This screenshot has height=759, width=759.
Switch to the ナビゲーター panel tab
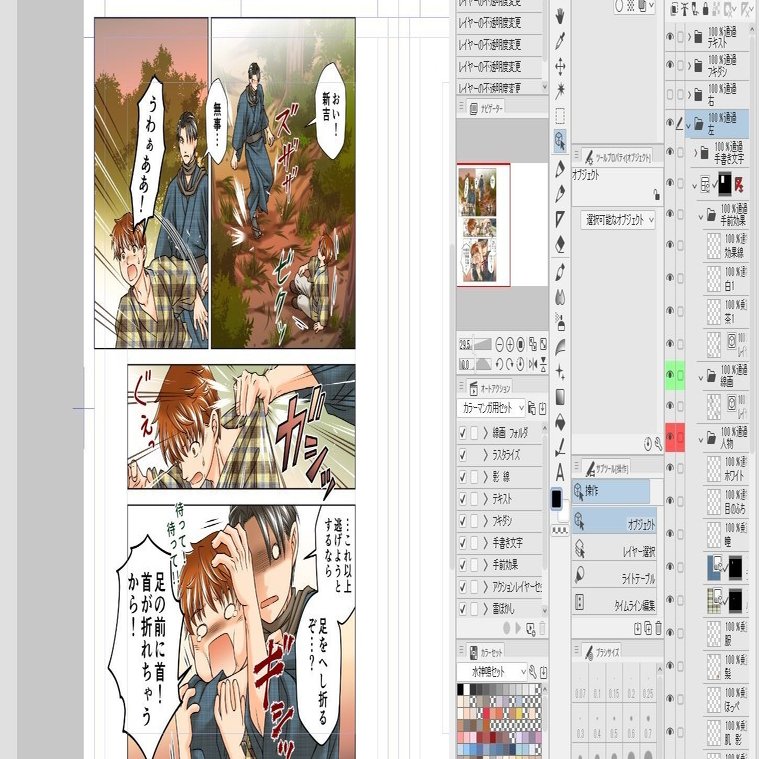486,109
